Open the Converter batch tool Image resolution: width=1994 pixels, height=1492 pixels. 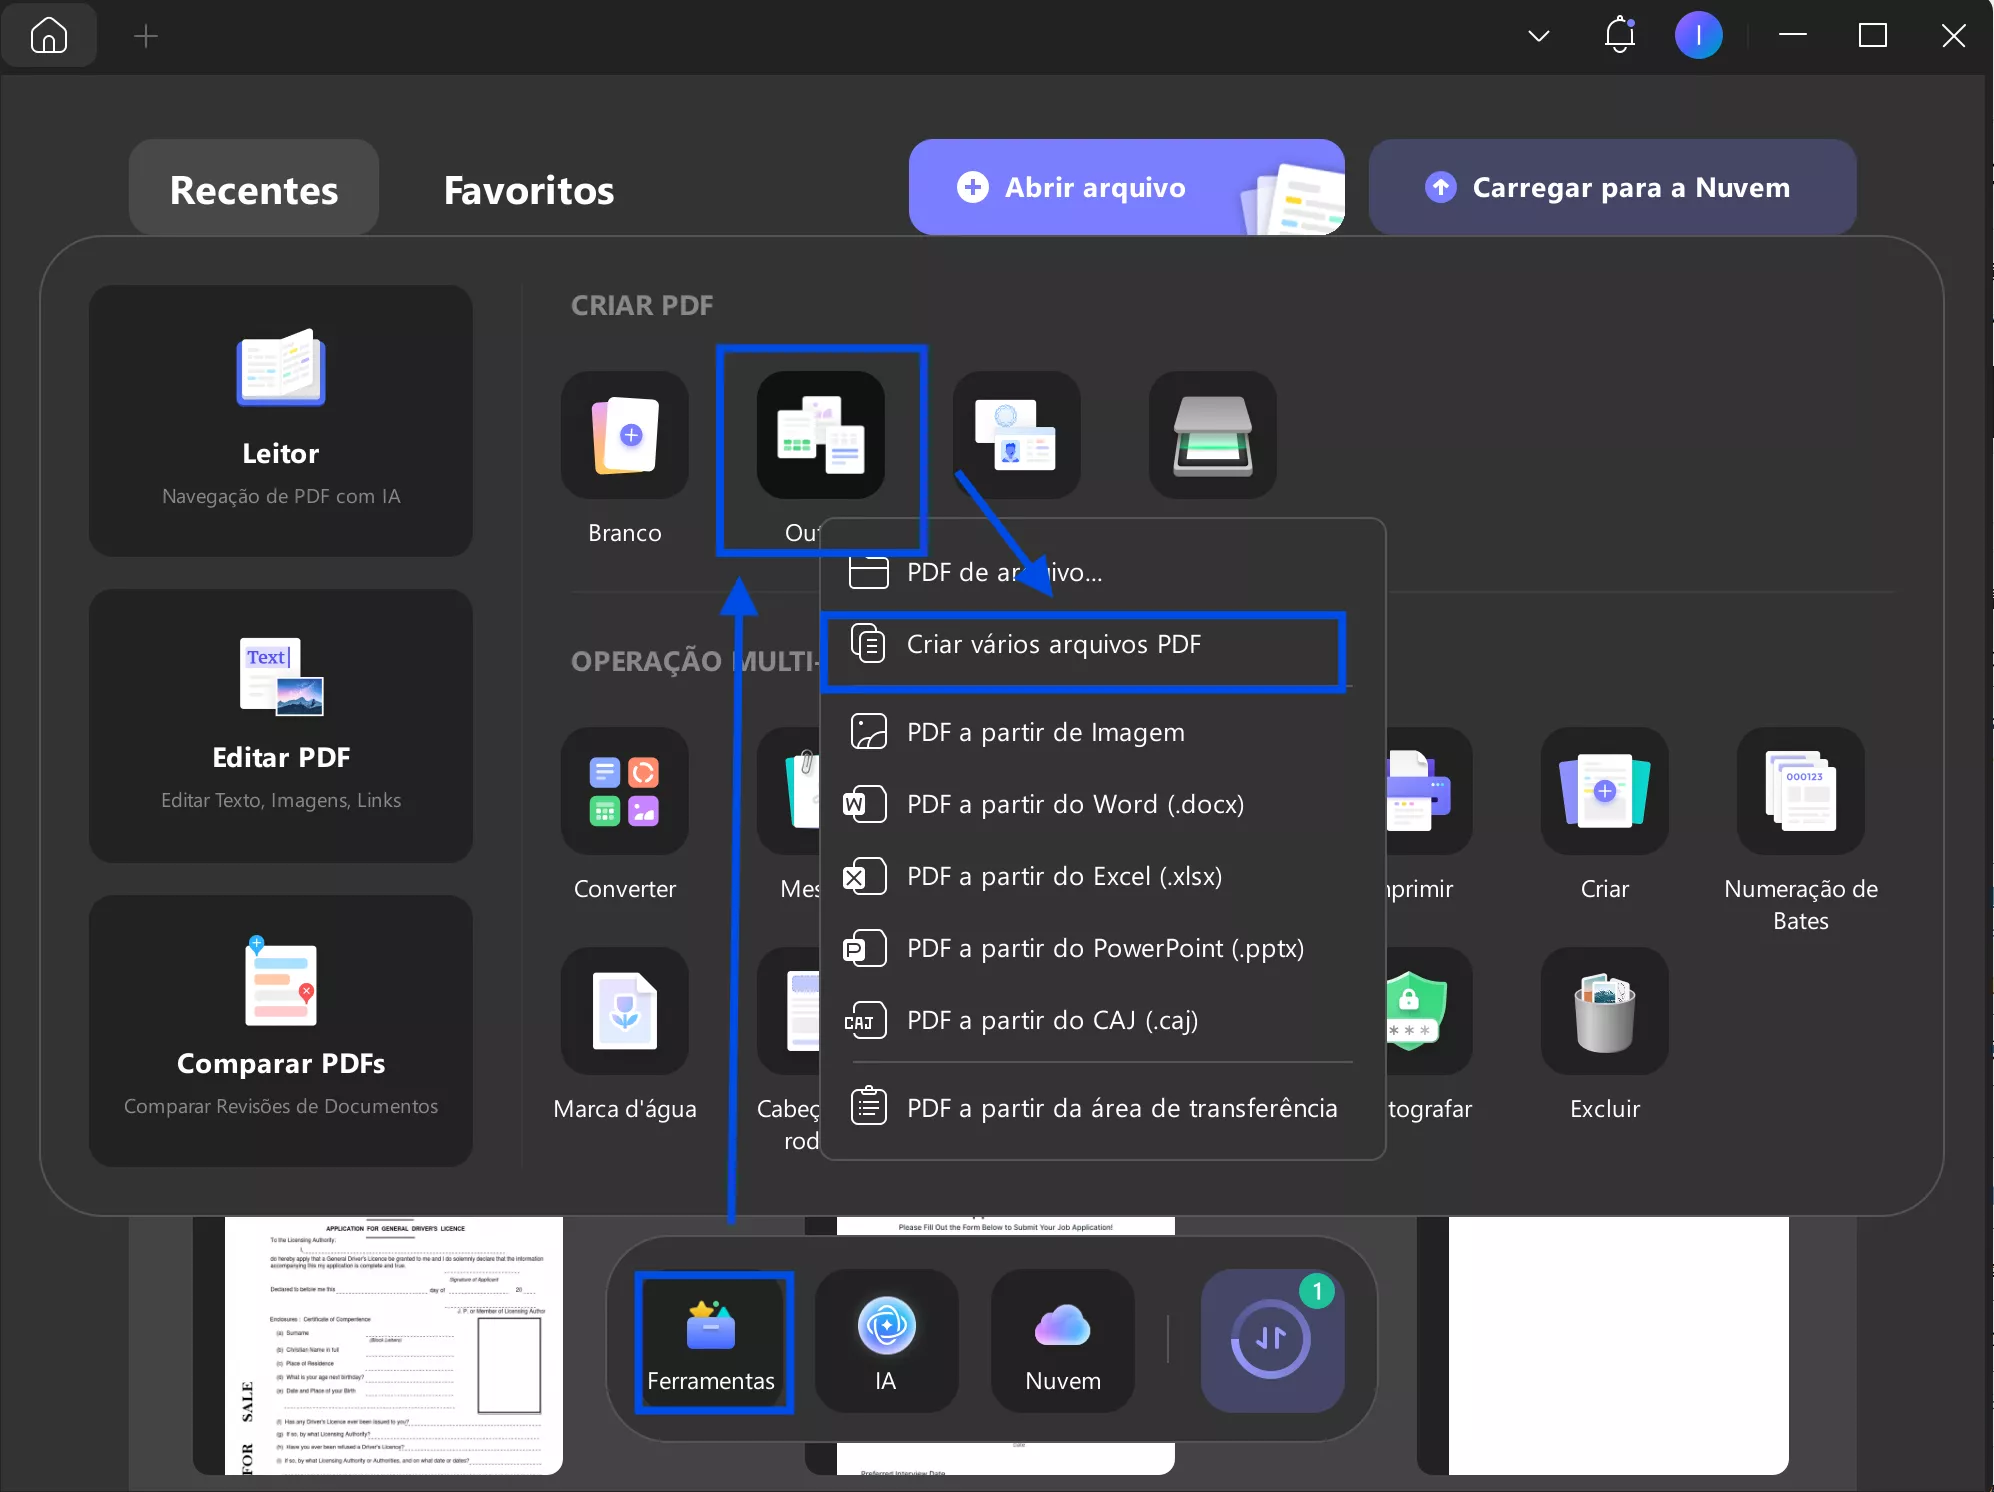[x=624, y=792]
